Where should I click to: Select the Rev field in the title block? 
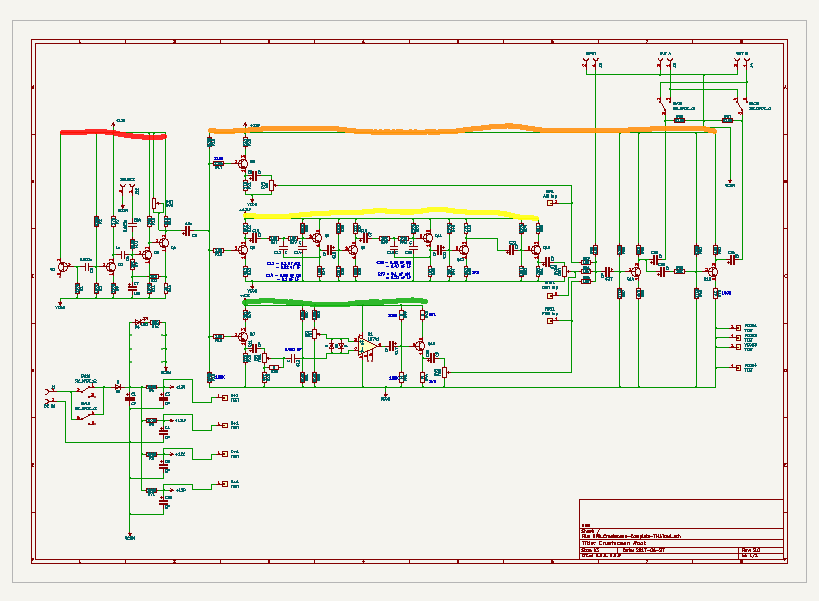751,549
